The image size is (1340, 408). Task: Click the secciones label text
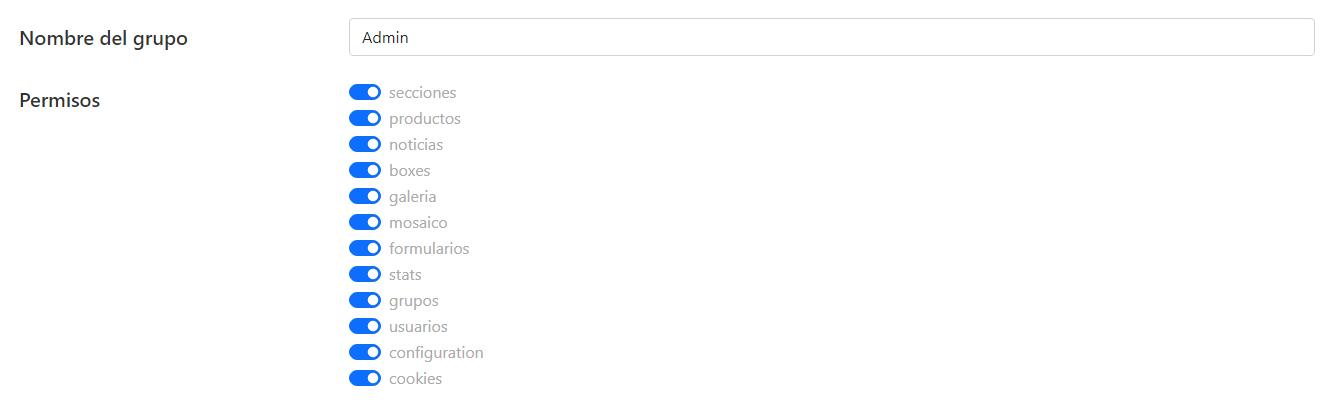422,92
